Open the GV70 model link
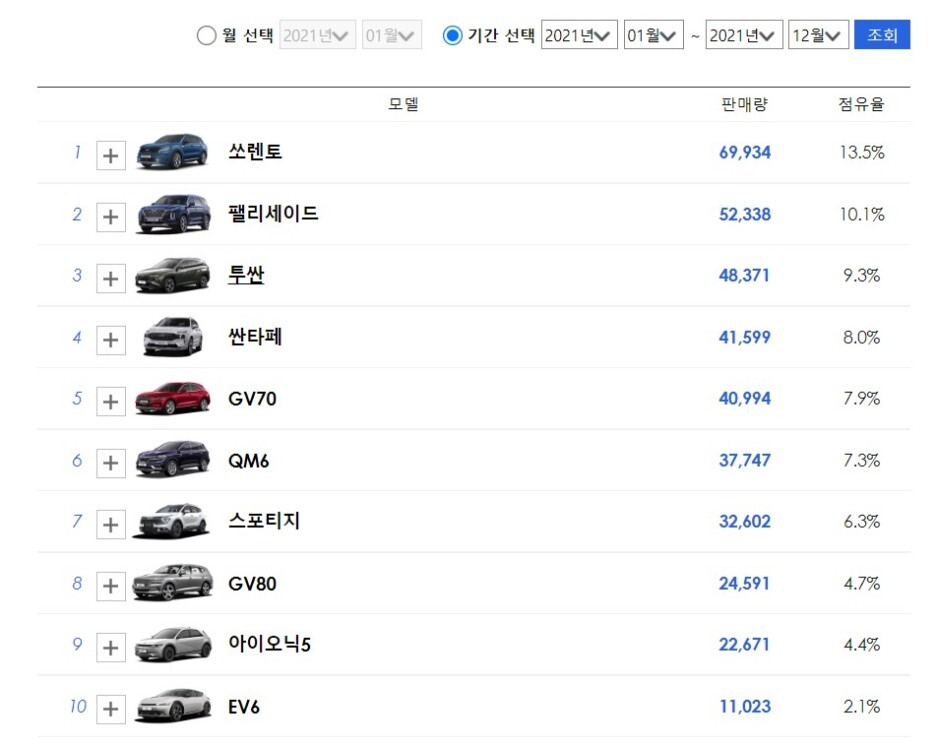936x745 pixels. click(x=252, y=398)
